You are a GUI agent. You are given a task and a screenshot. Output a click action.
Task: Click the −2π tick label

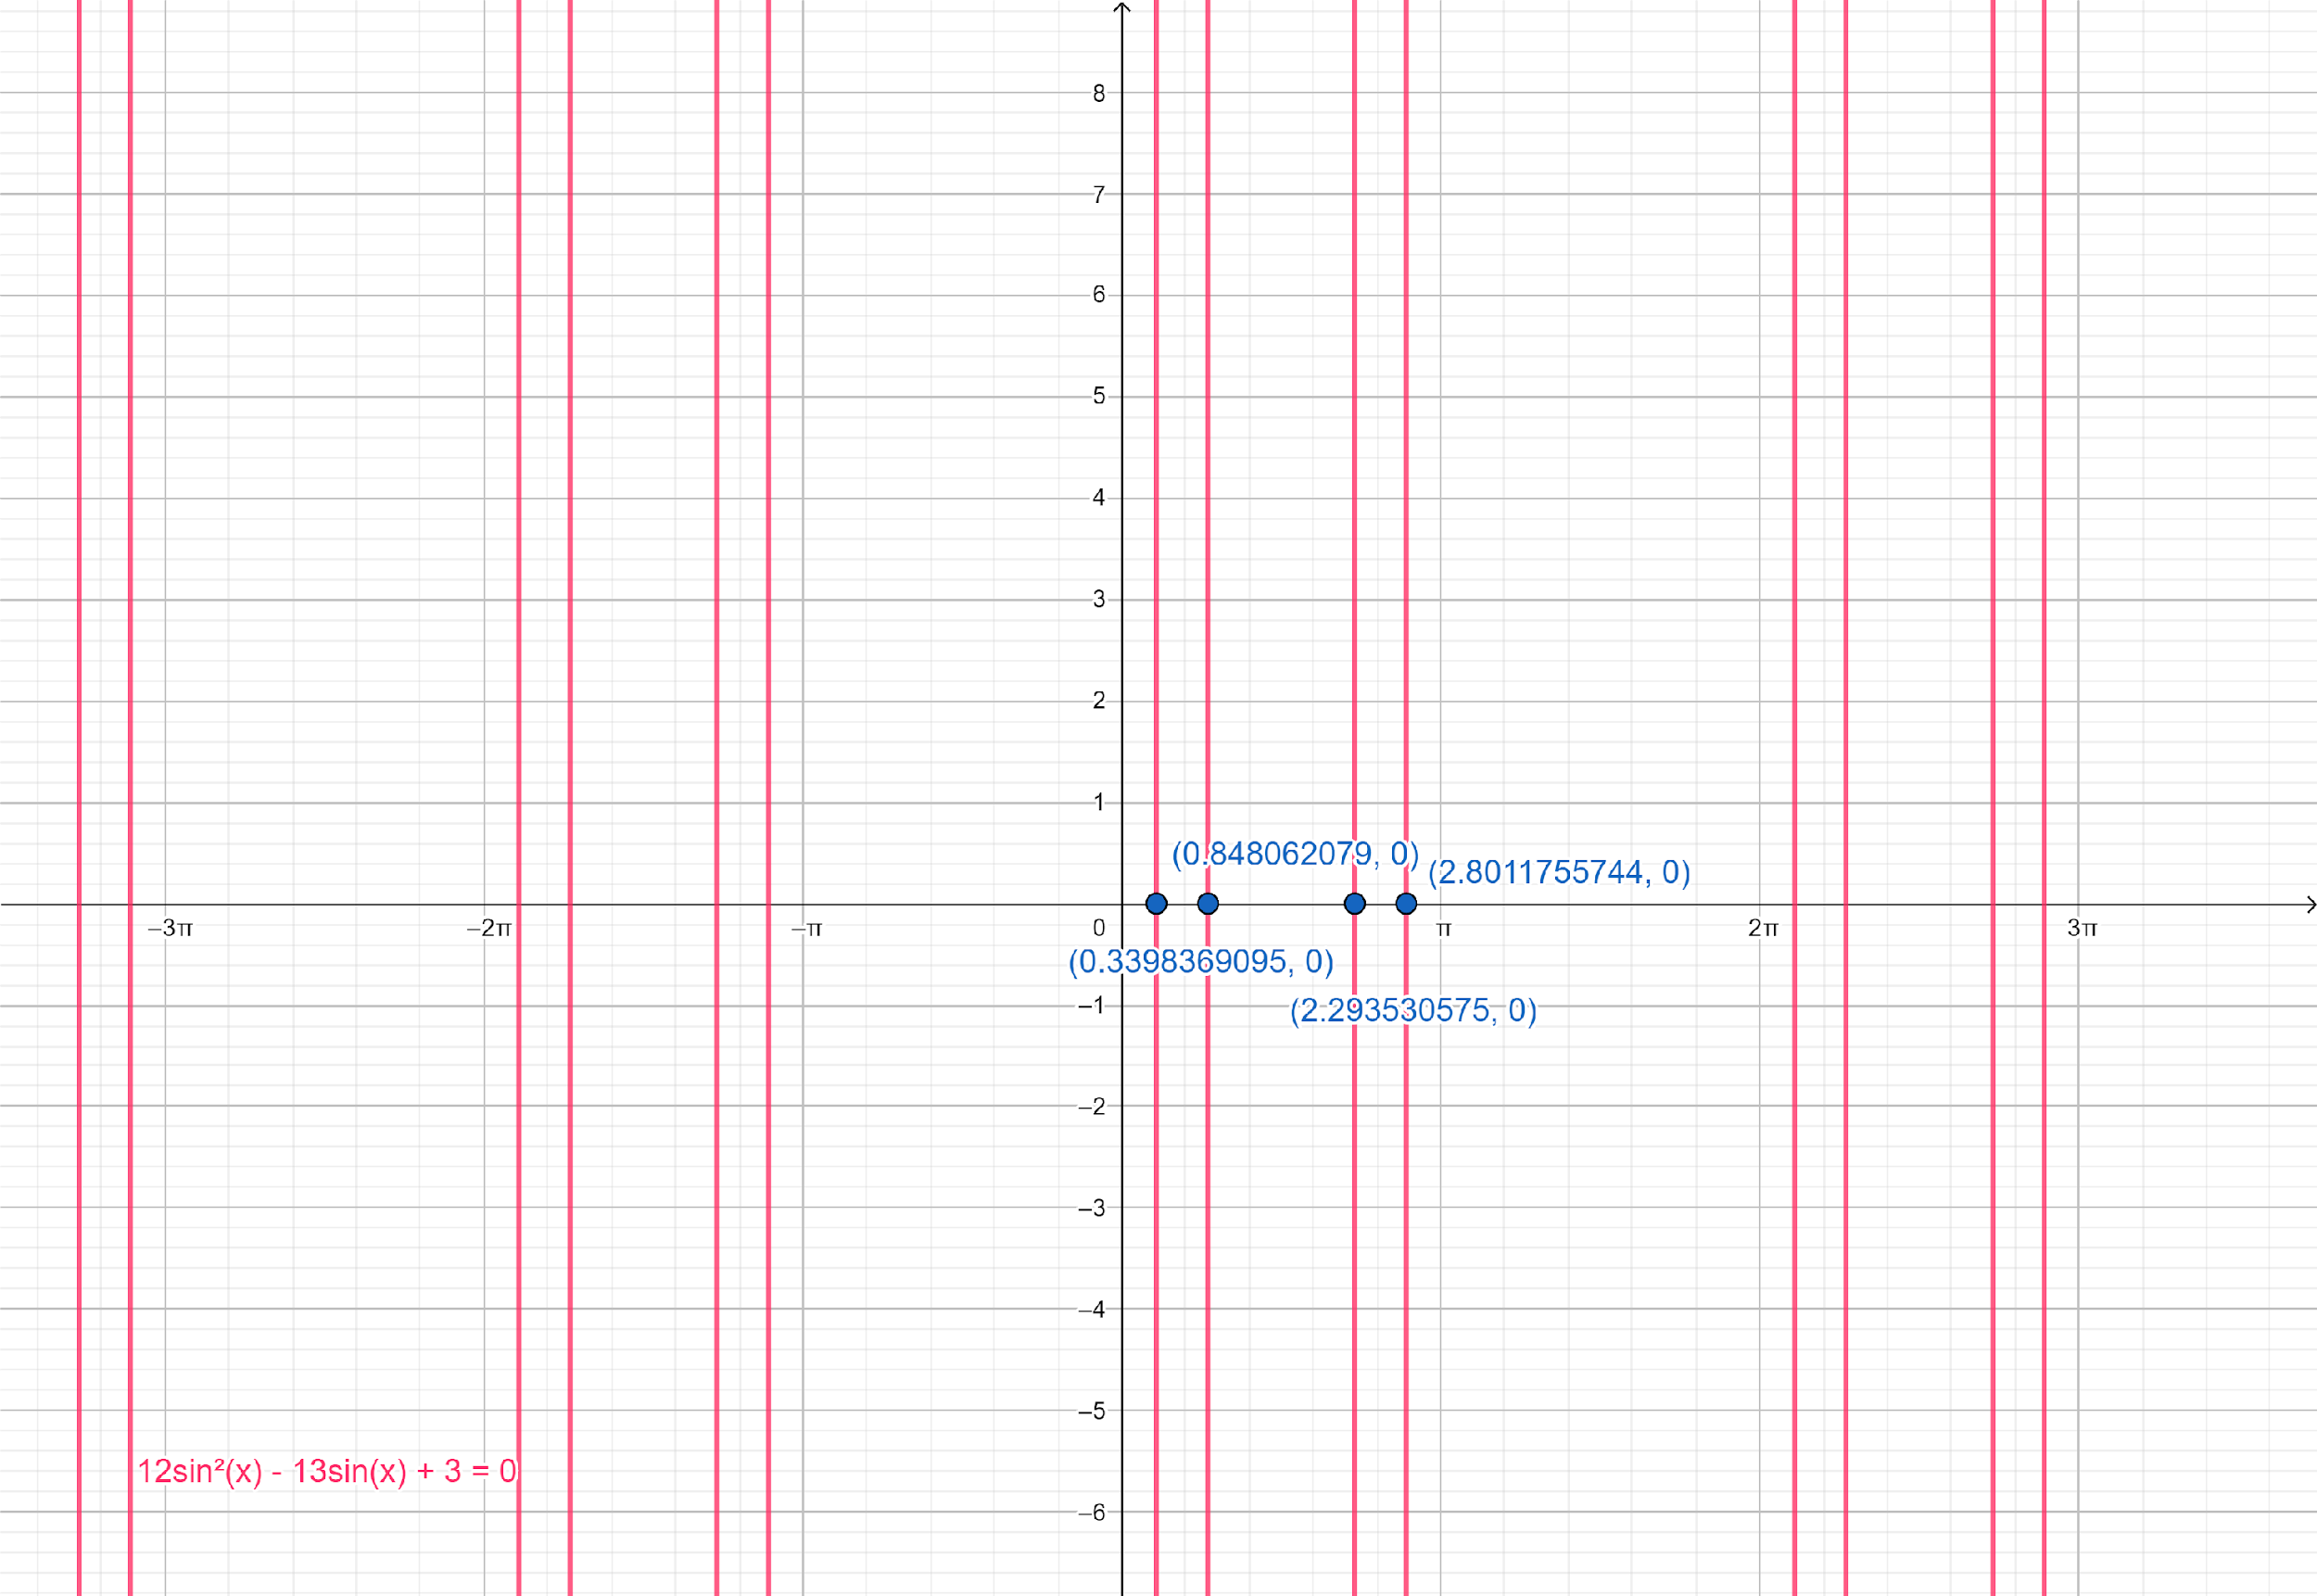pyautogui.click(x=489, y=928)
